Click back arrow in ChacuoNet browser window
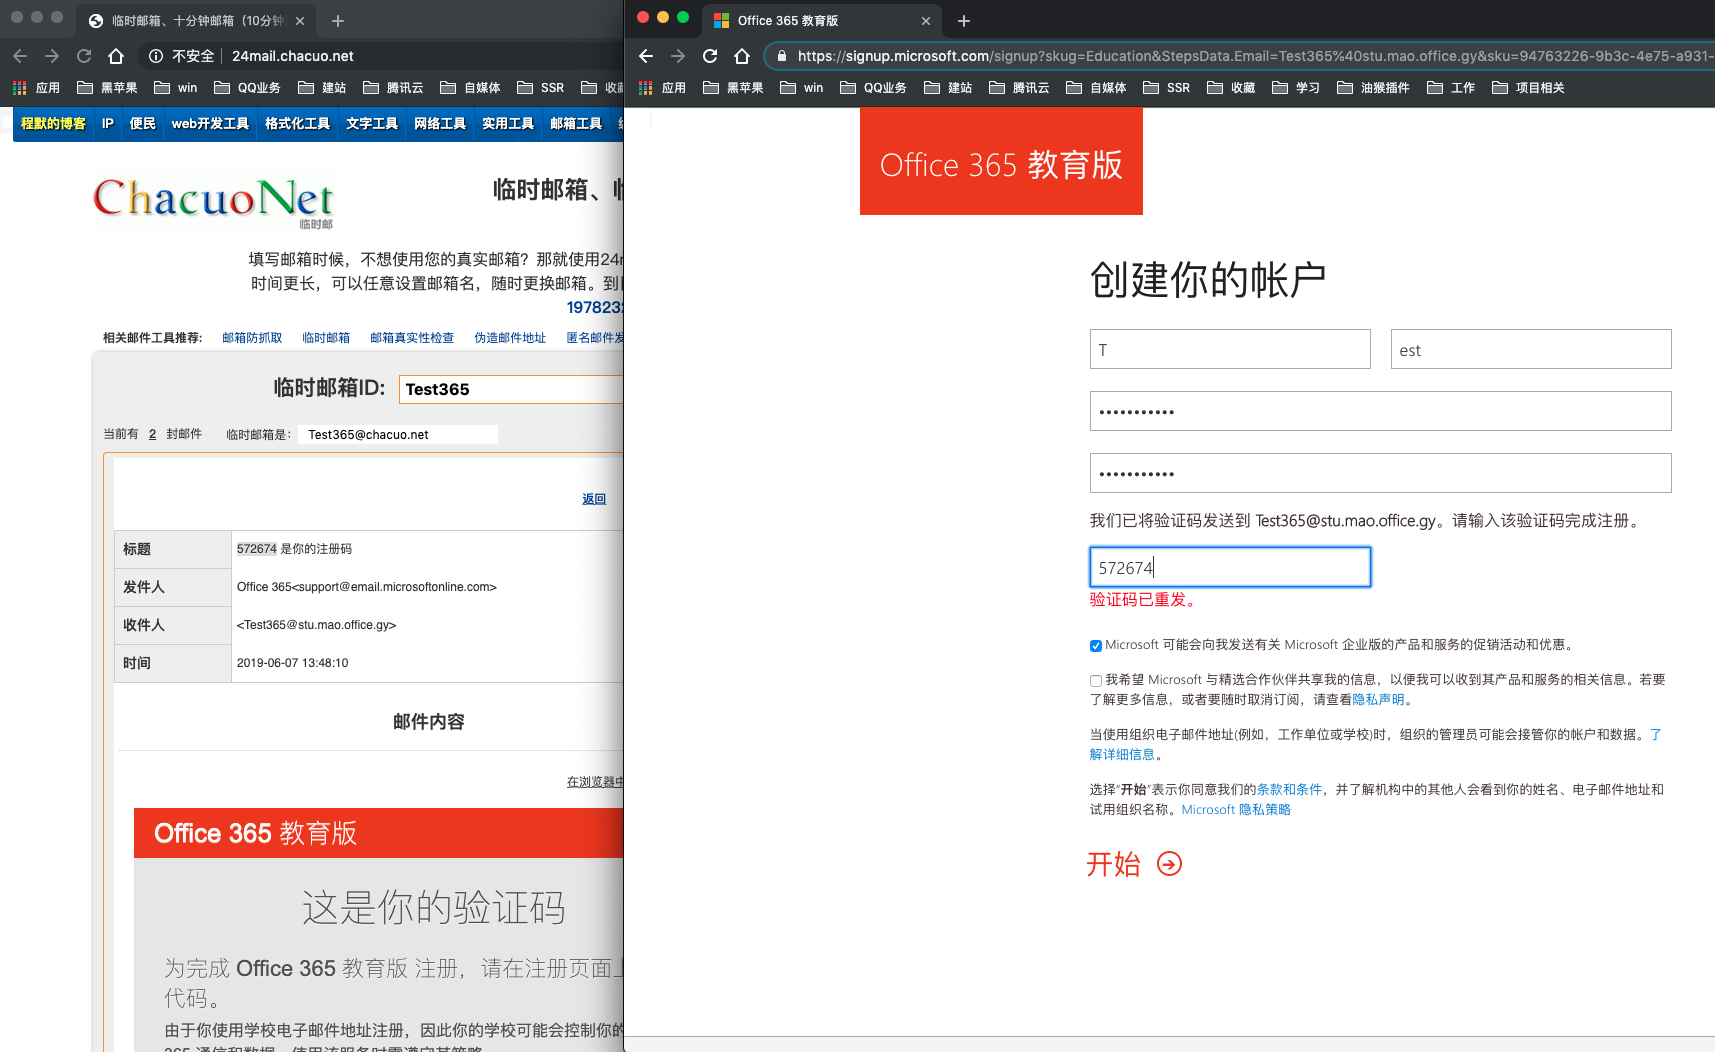 click(20, 56)
